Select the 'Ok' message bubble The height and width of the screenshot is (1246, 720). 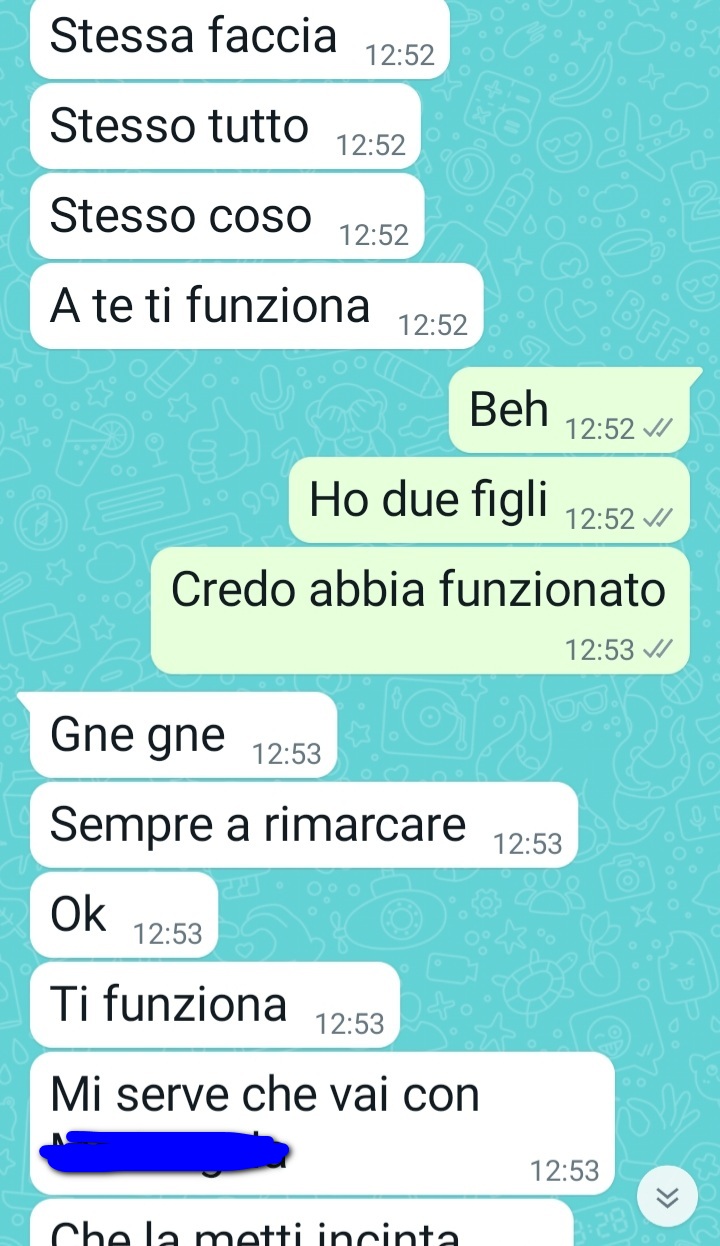tap(124, 915)
